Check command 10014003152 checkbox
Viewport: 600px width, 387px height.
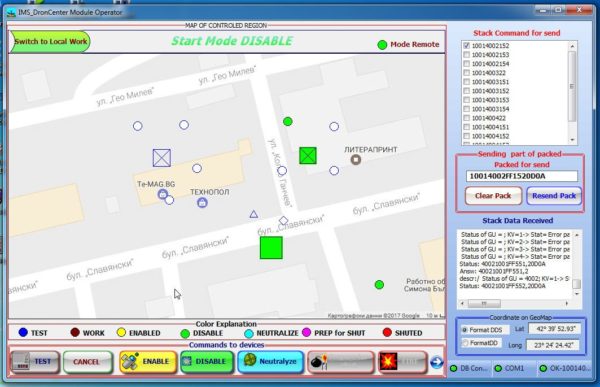click(x=466, y=91)
